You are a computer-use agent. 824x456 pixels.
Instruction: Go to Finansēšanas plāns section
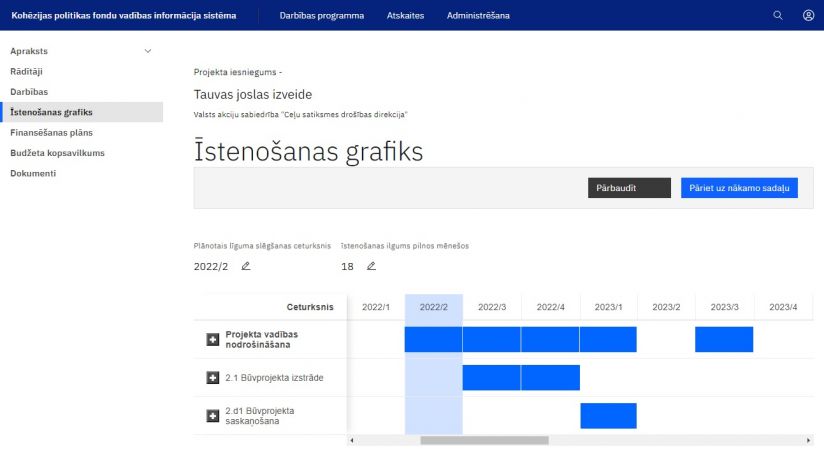52,132
